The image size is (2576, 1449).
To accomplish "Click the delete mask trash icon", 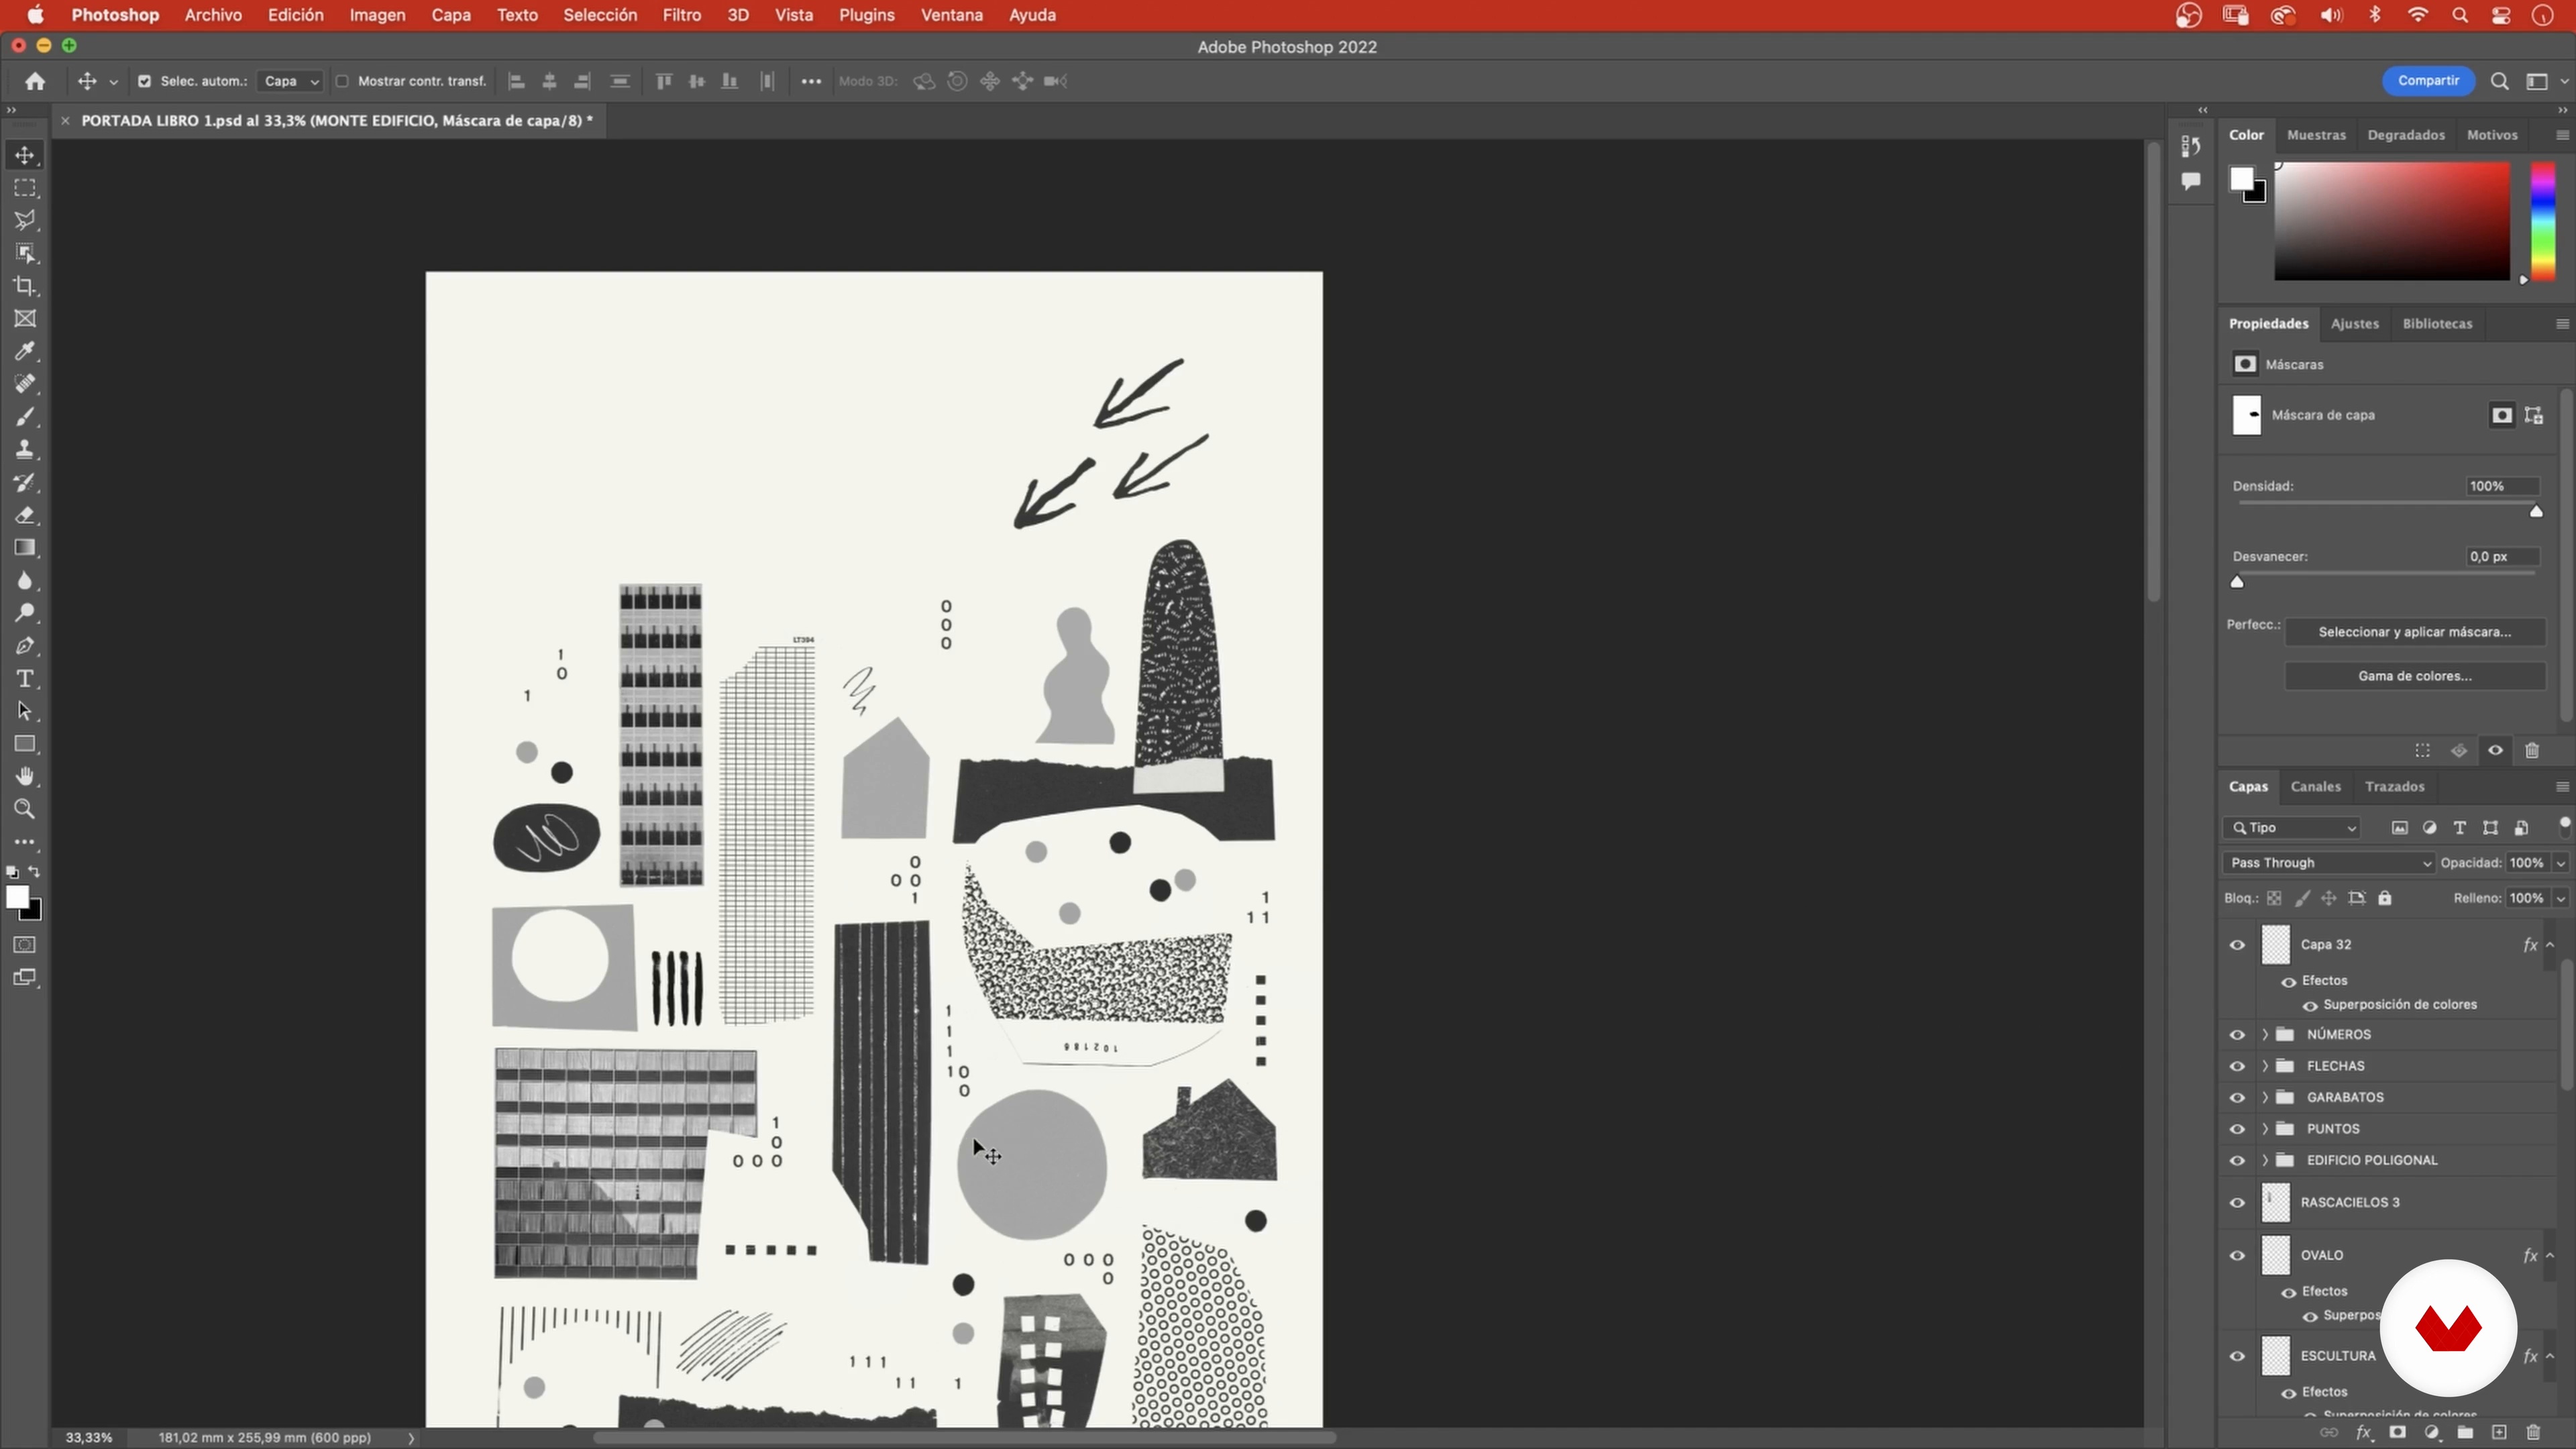I will (2532, 751).
